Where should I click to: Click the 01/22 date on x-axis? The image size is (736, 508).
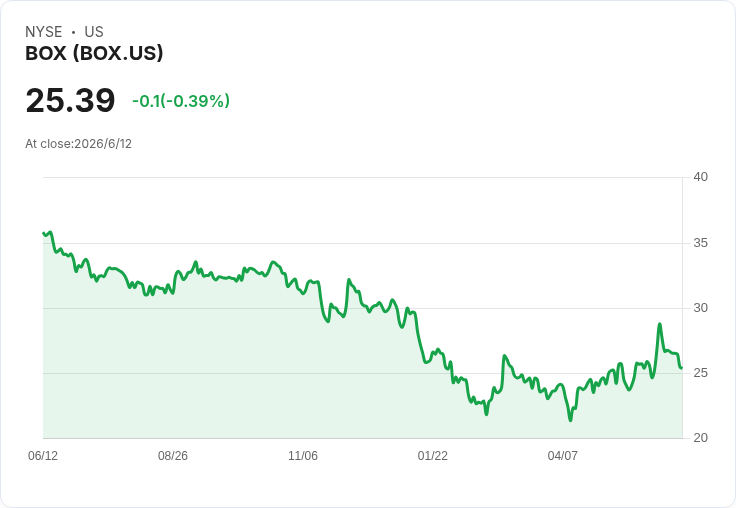[433, 455]
